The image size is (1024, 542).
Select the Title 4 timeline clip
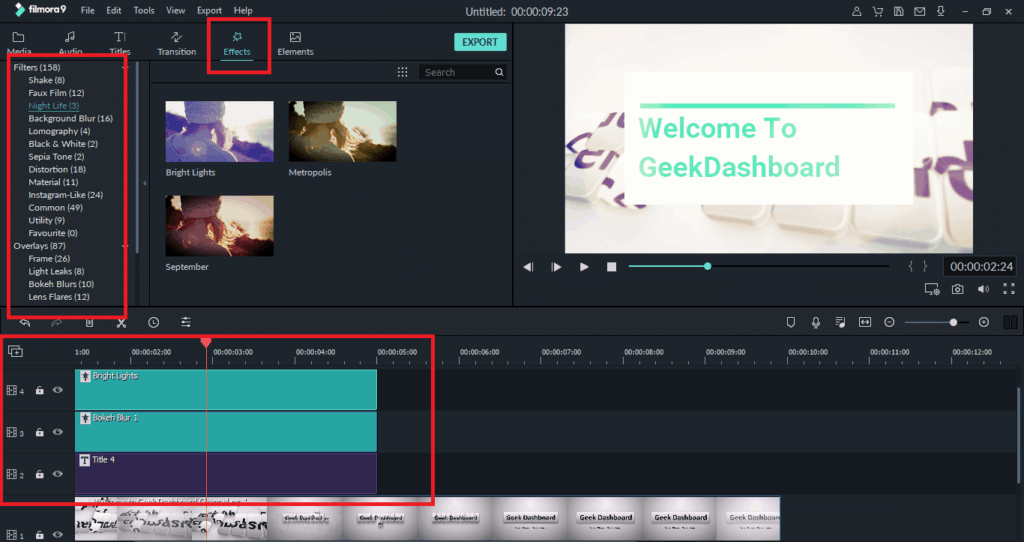226,473
